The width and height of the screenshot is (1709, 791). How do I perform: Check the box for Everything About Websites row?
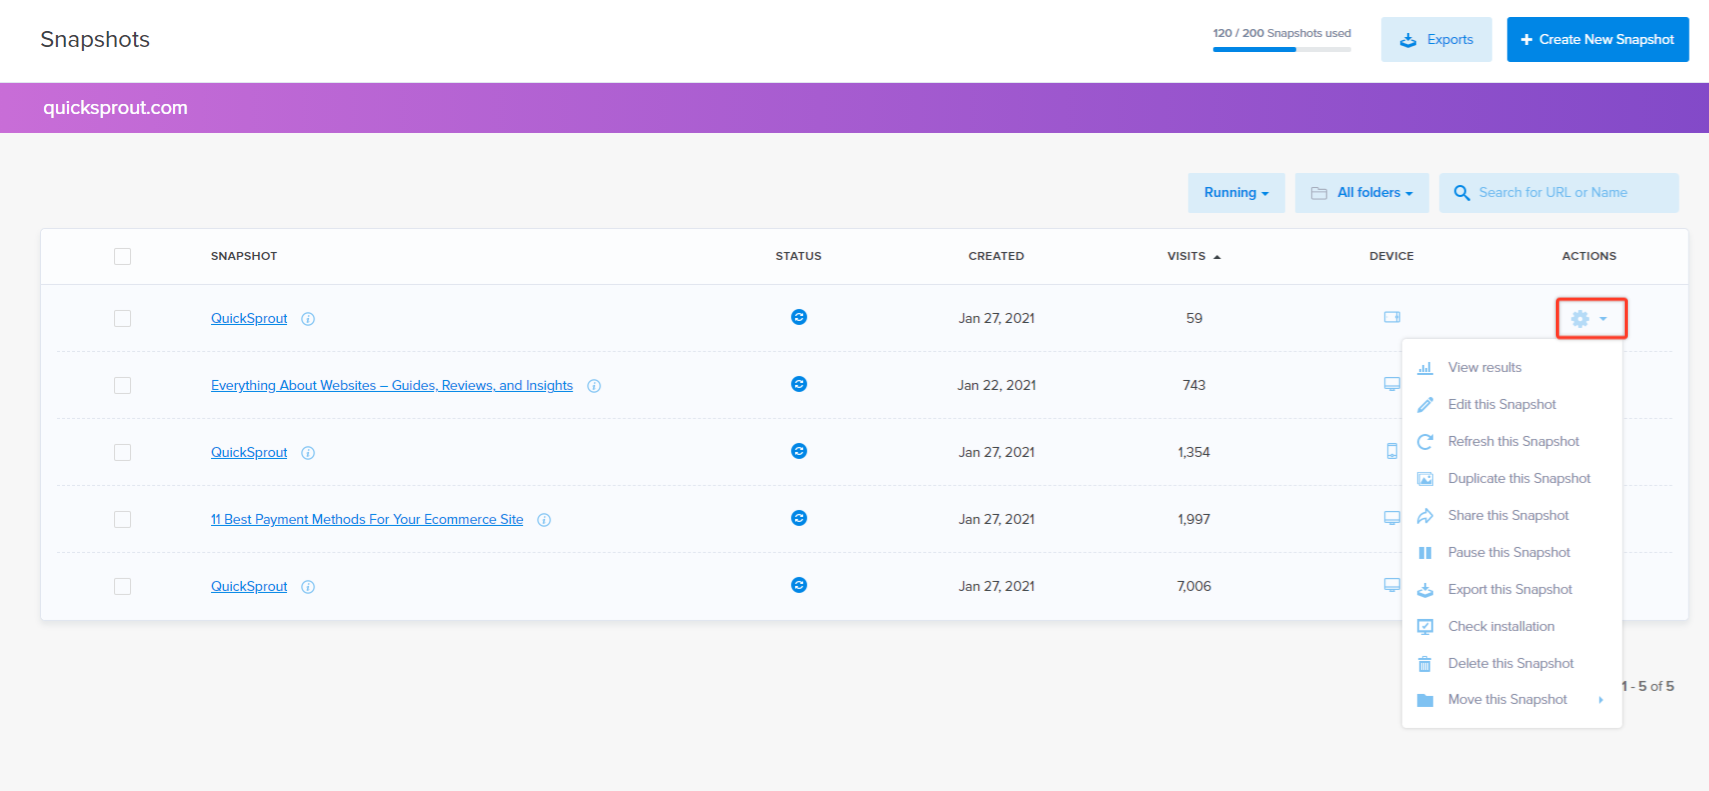tap(123, 386)
